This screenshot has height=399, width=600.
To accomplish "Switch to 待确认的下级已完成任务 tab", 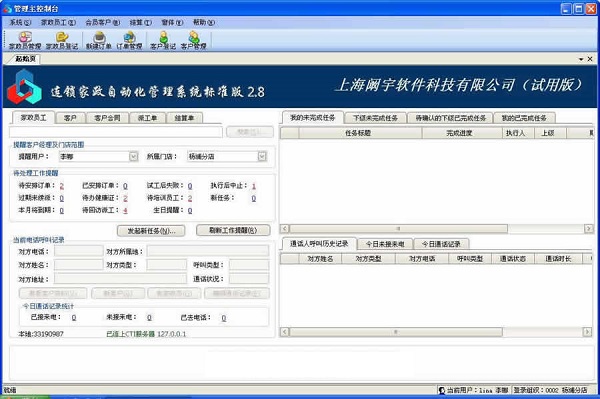I will (450, 118).
